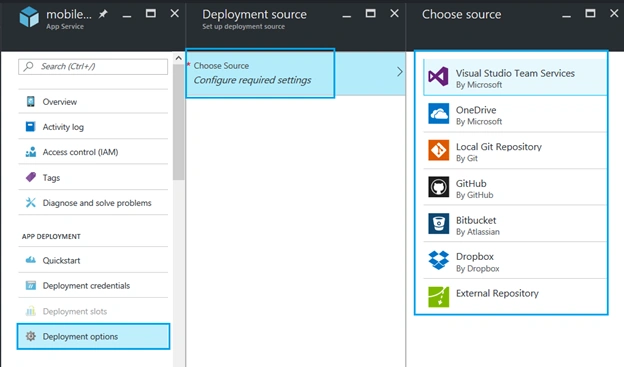This screenshot has width=624, height=367.
Task: Select Local Git Repository source
Action: (515, 151)
